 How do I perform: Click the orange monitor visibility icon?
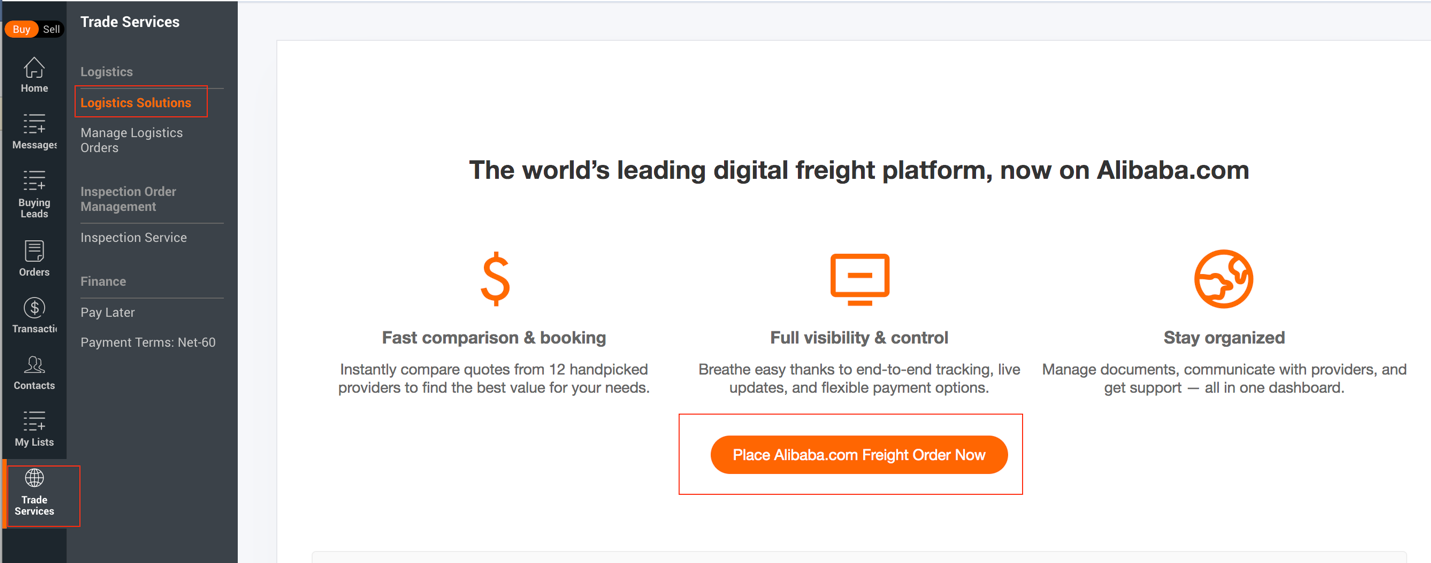click(859, 279)
